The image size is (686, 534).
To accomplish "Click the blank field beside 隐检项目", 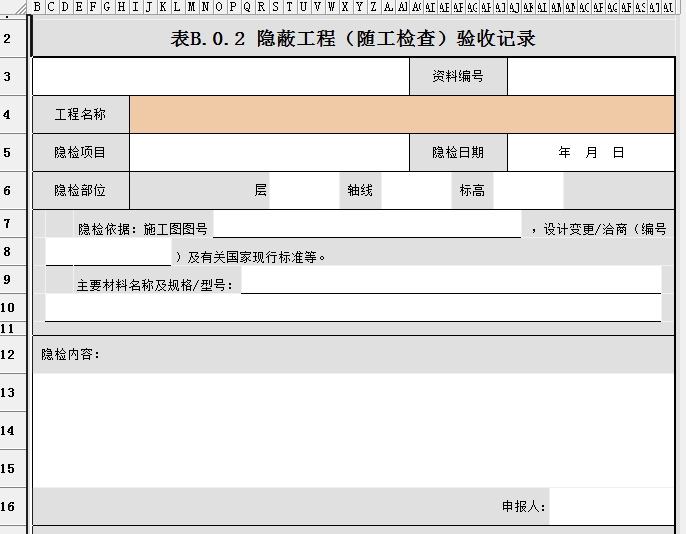I will click(x=268, y=152).
